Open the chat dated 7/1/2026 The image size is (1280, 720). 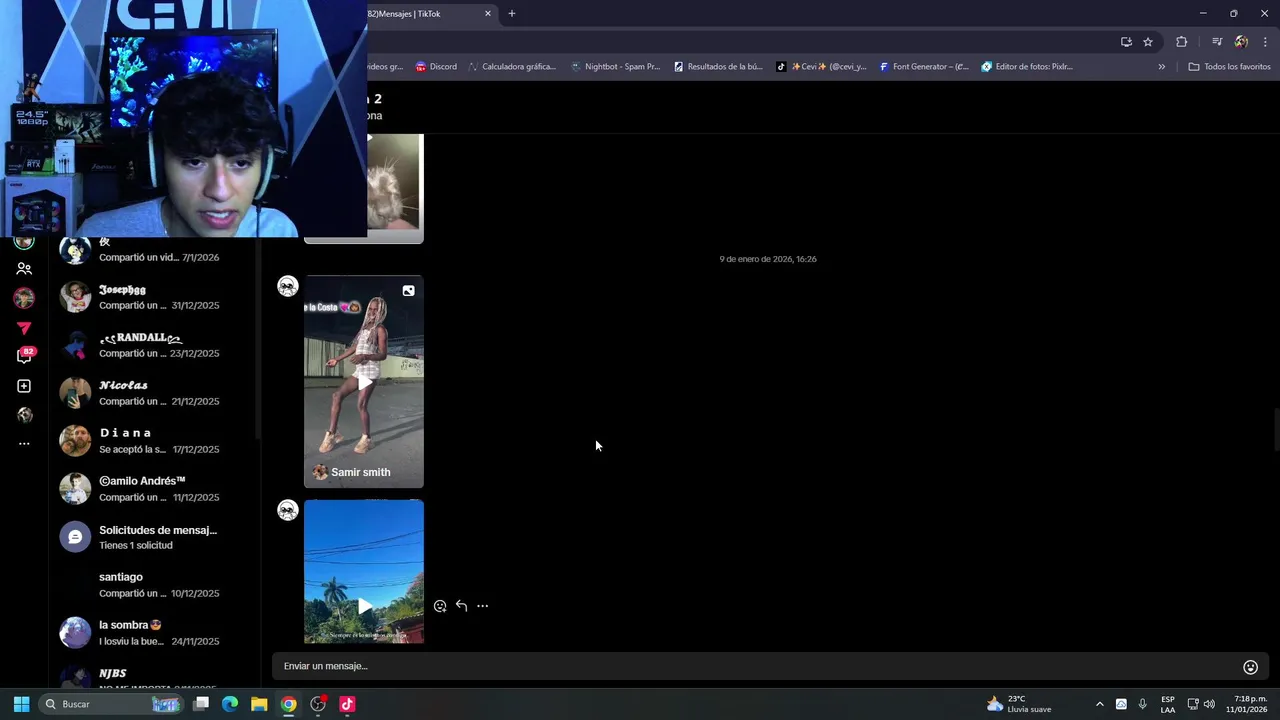(x=153, y=251)
